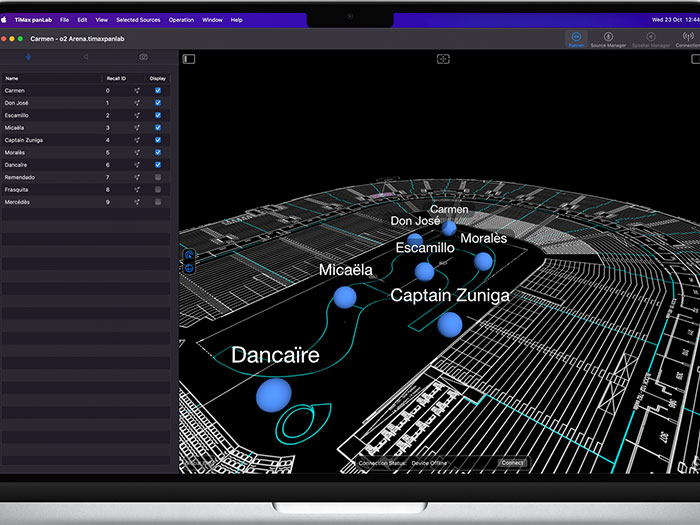Screen dimensions: 700x525
Task: Click the menu bar date and clock
Action: point(675,20)
